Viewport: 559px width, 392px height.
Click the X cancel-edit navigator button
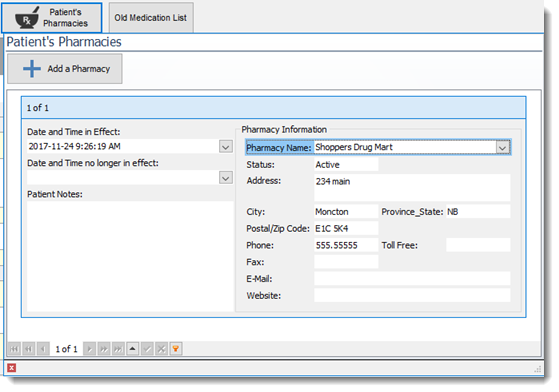click(x=161, y=349)
